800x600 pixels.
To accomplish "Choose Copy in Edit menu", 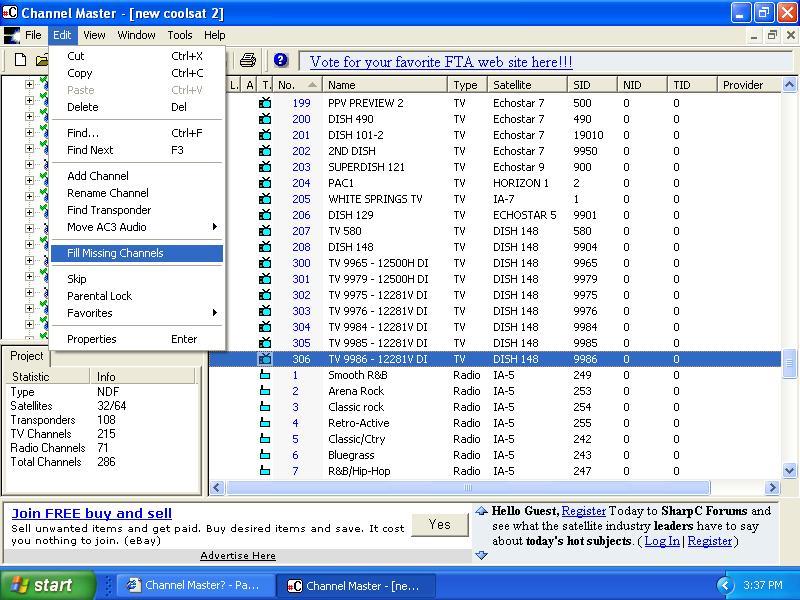I will coord(137,73).
